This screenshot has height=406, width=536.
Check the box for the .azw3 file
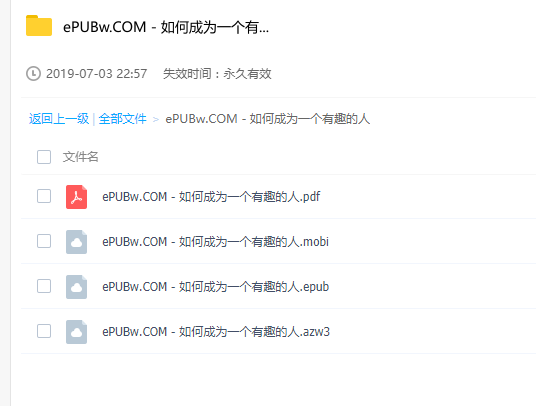pyautogui.click(x=44, y=331)
